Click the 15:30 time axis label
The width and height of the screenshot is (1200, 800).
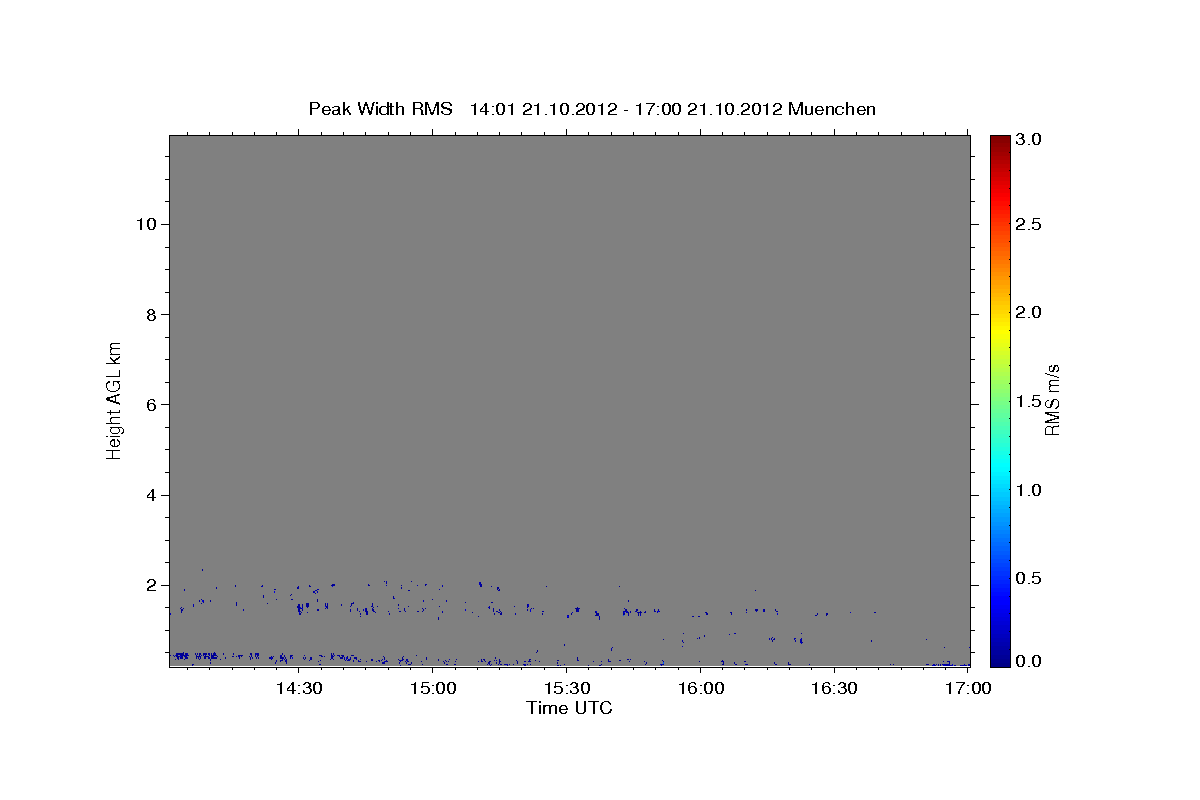(x=567, y=688)
